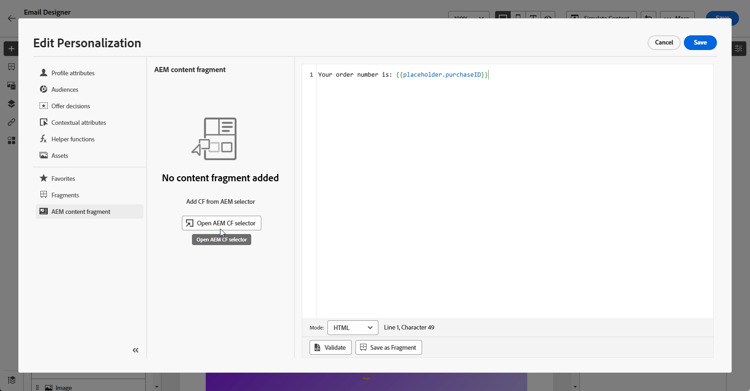Select the Audiences icon
The width and height of the screenshot is (750, 391).
(x=44, y=89)
